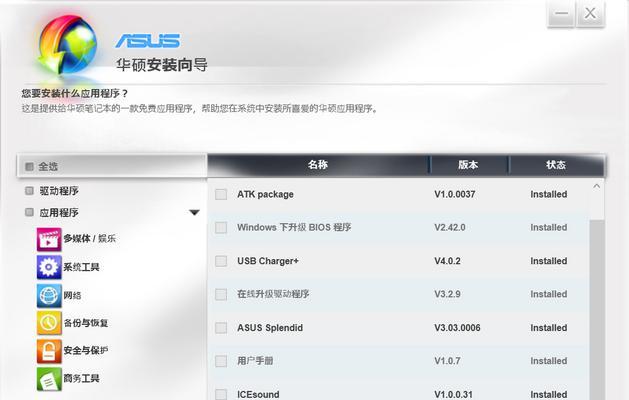Select the 商务工具 category label
The height and width of the screenshot is (400, 629).
pyautogui.click(x=81, y=378)
